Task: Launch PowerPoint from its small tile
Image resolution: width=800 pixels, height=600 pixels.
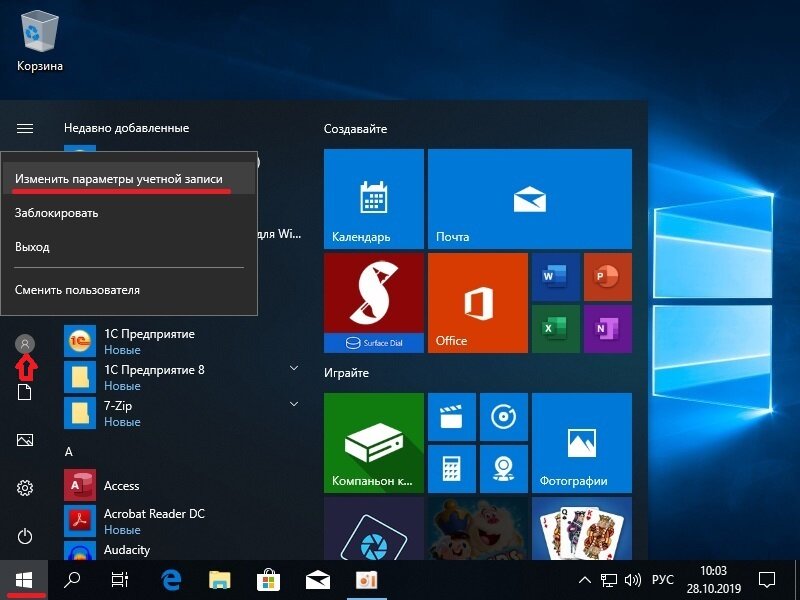Action: [x=608, y=277]
